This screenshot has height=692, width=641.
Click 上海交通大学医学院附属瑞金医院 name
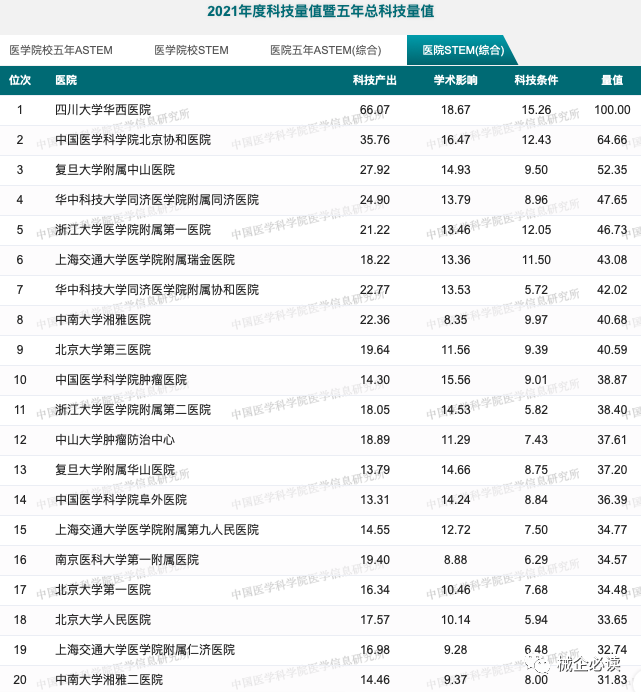[x=145, y=260]
